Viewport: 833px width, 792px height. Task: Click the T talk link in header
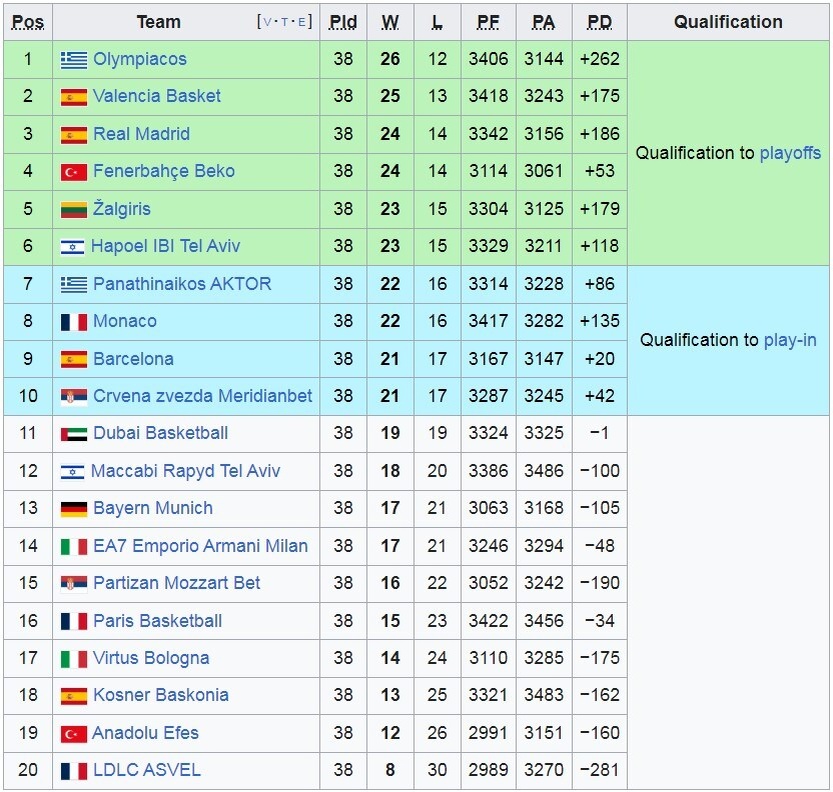pos(285,22)
